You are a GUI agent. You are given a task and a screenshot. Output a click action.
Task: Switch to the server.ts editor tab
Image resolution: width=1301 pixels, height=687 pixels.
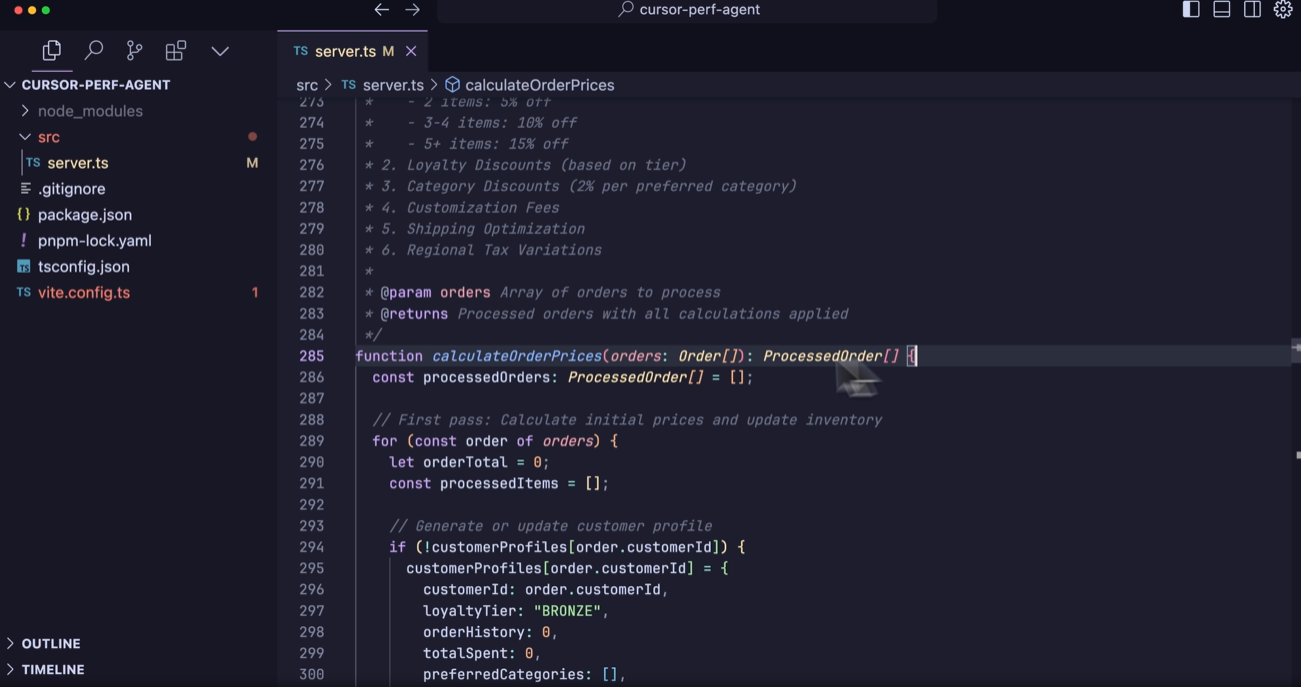tap(345, 50)
